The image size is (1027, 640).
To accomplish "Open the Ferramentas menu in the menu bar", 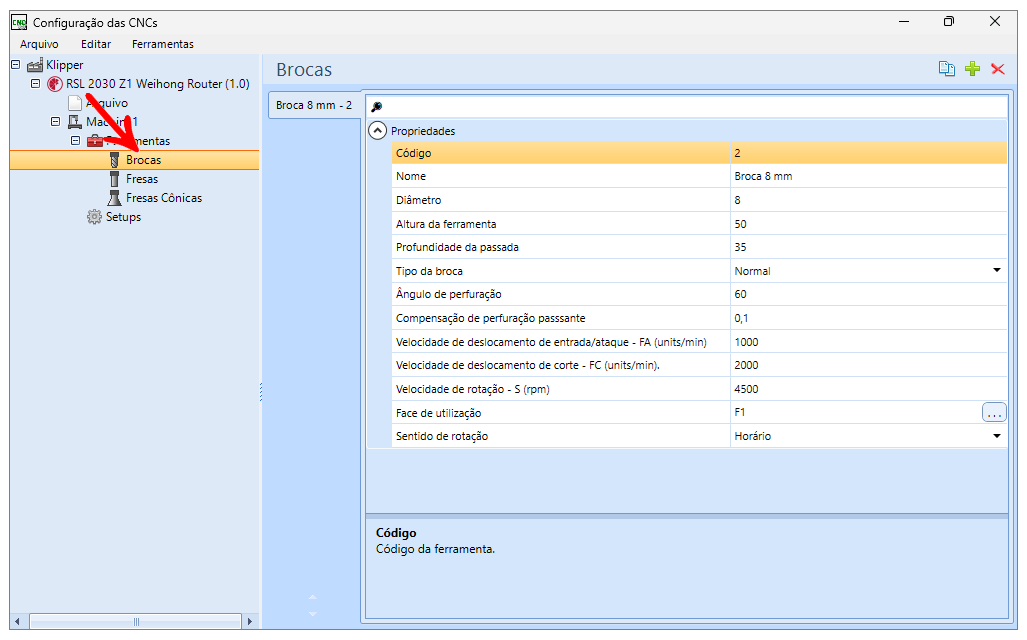I will [162, 44].
